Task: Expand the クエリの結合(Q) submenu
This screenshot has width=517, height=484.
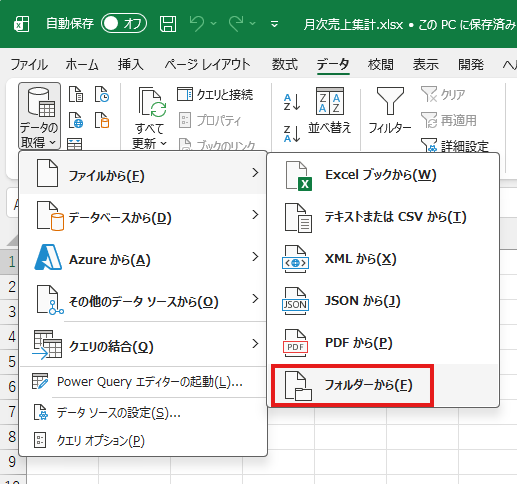Action: click(143, 344)
